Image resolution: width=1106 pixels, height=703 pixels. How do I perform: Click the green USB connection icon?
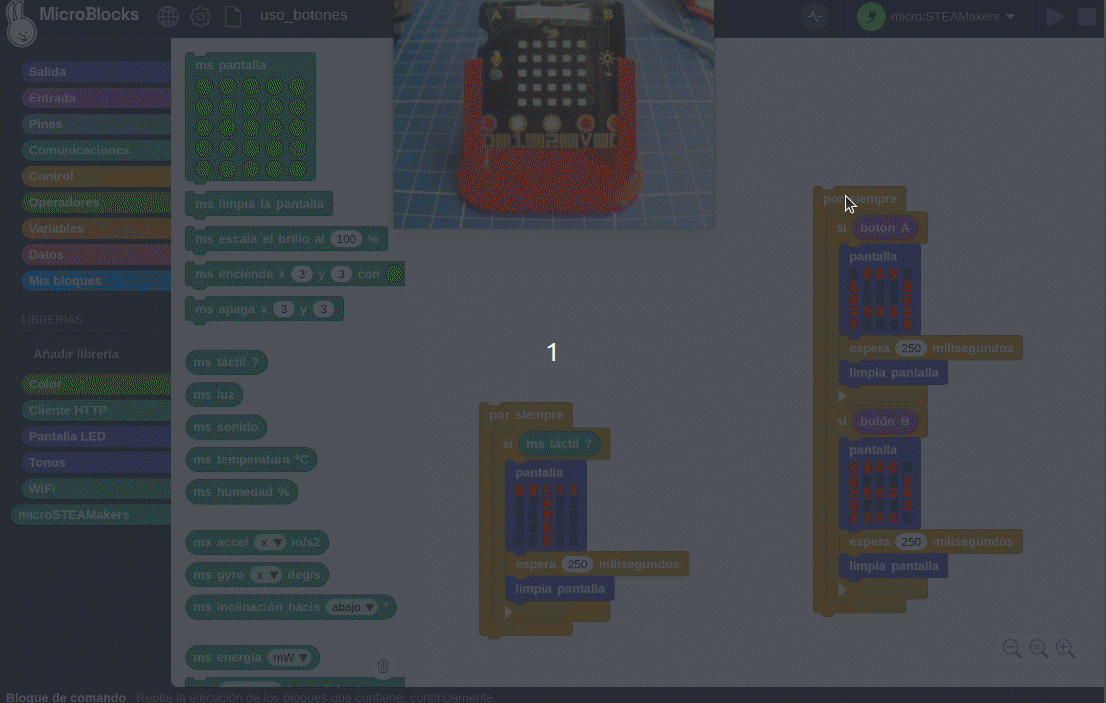pyautogui.click(x=870, y=16)
